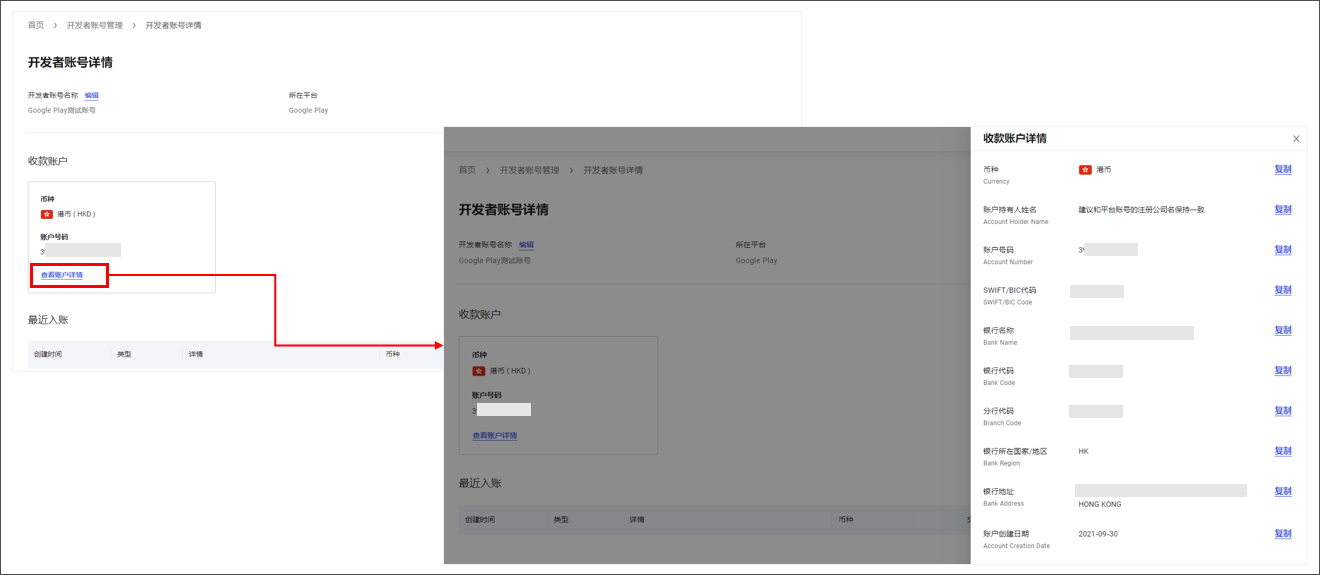
Task: Click 所在平台 label in the undimmed page
Action: coord(303,95)
